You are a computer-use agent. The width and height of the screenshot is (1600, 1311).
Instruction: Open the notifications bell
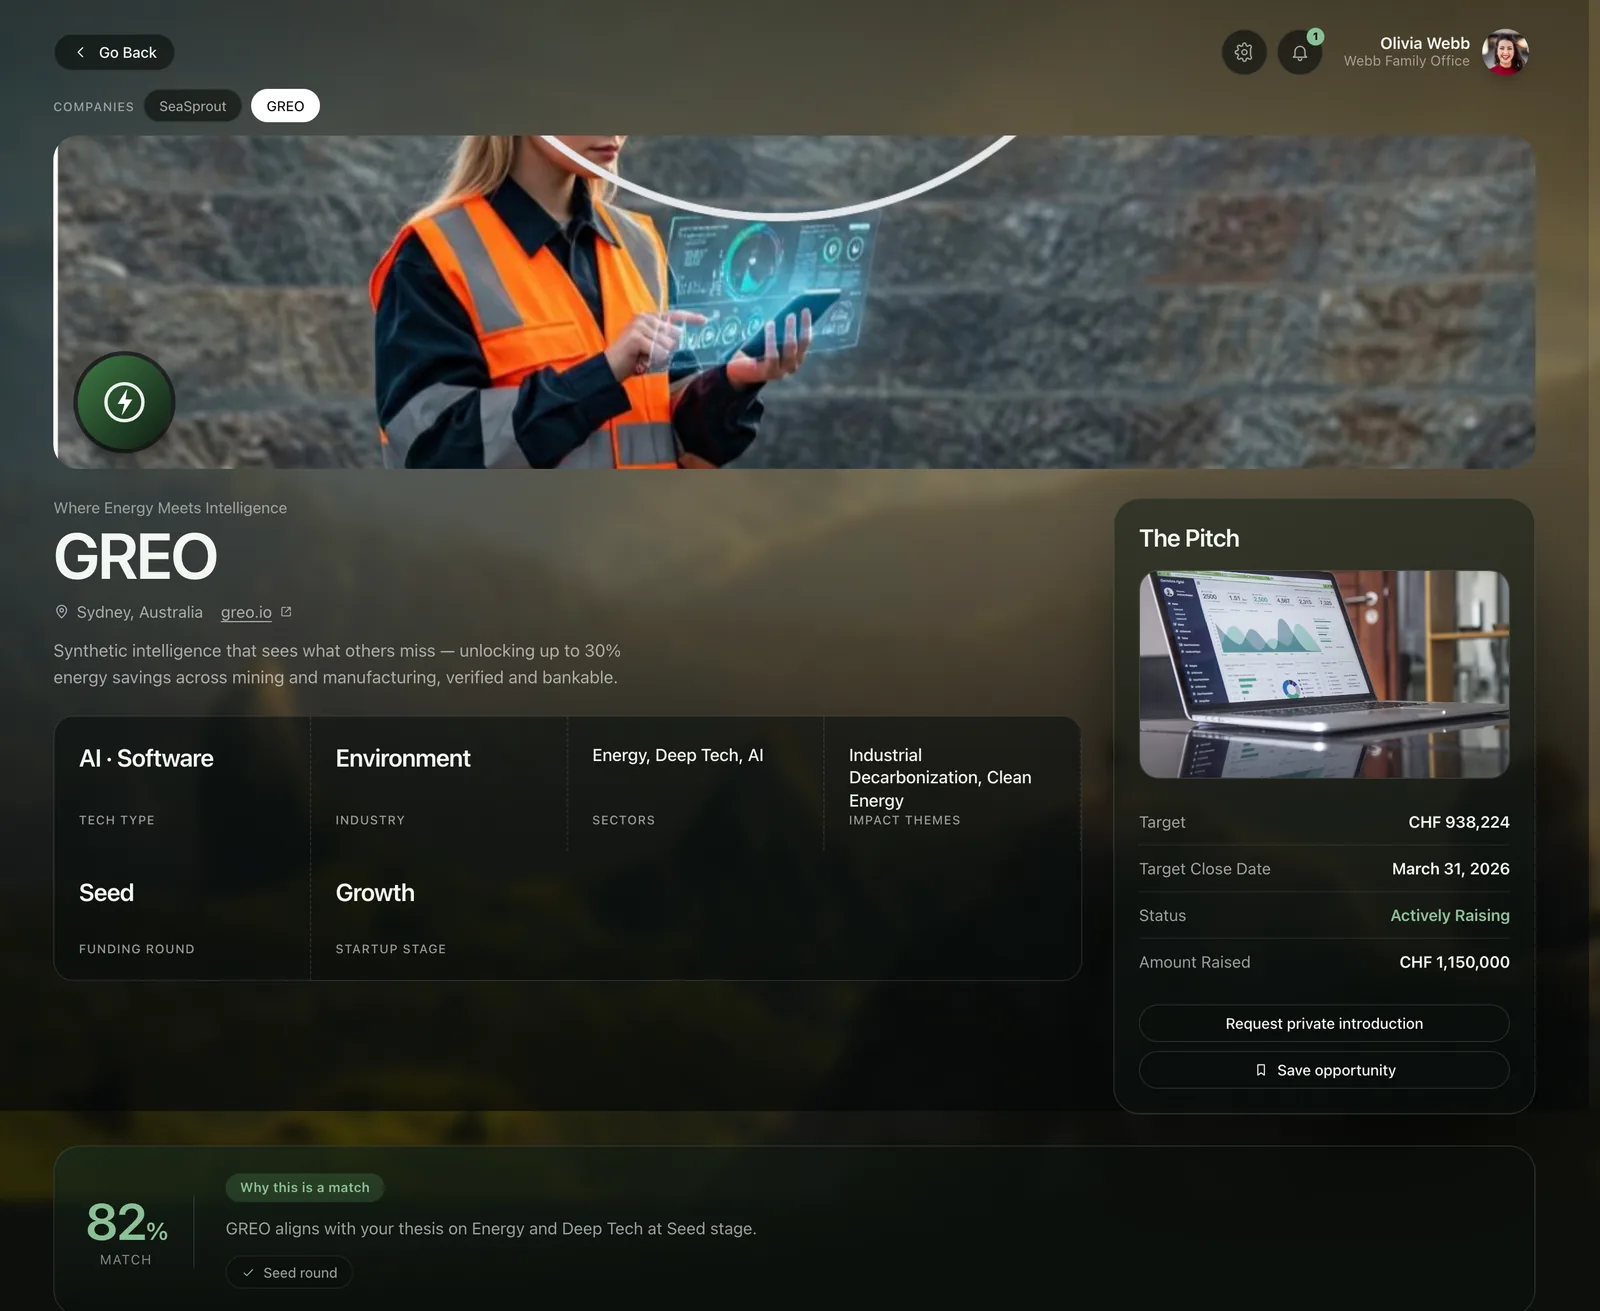tap(1300, 52)
